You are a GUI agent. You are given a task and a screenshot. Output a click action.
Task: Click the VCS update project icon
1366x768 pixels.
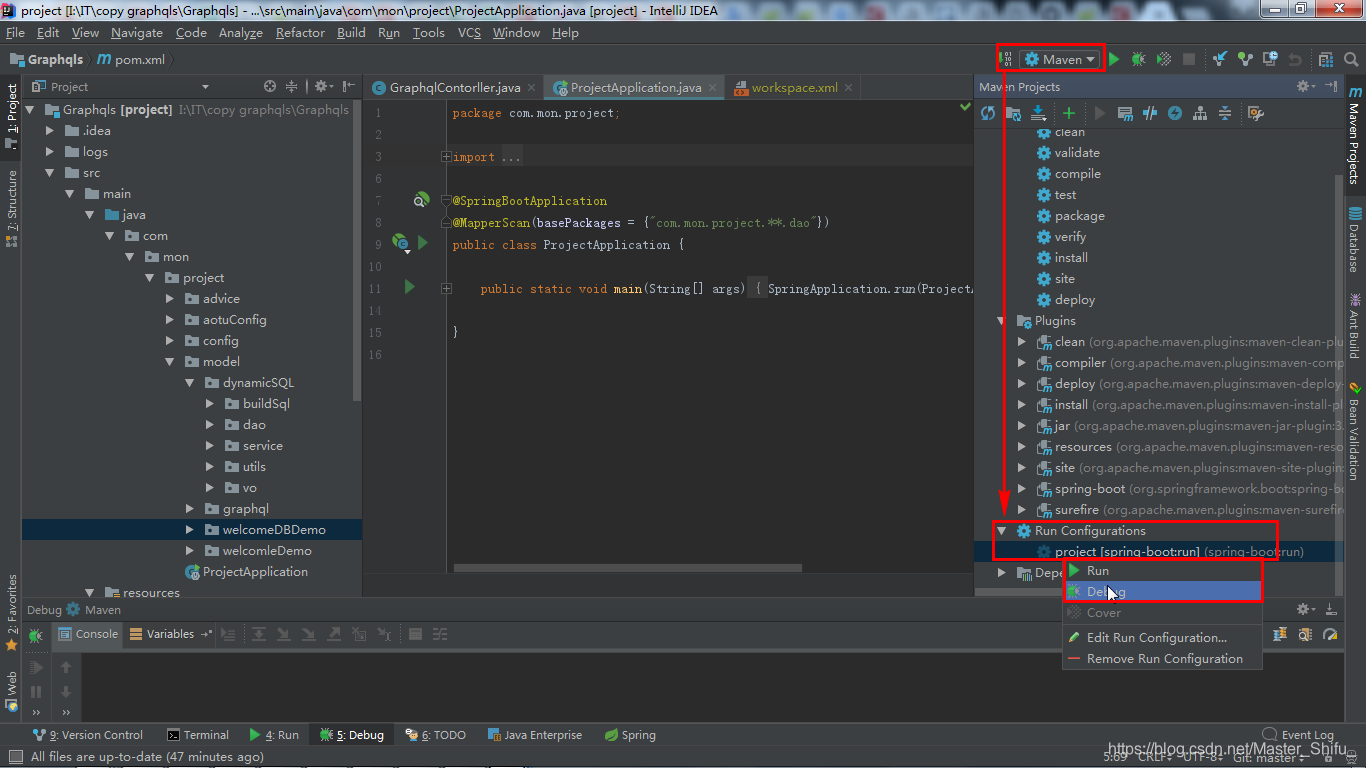(x=1220, y=59)
